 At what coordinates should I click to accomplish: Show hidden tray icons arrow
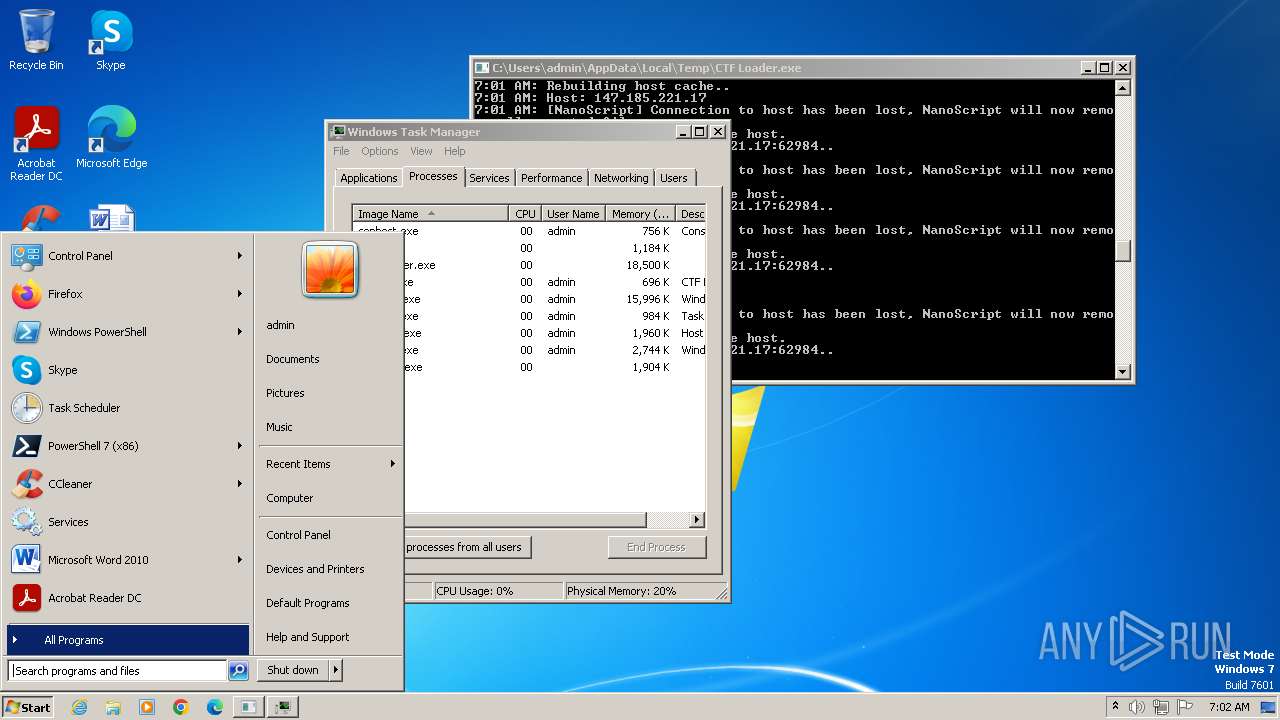tap(1115, 706)
